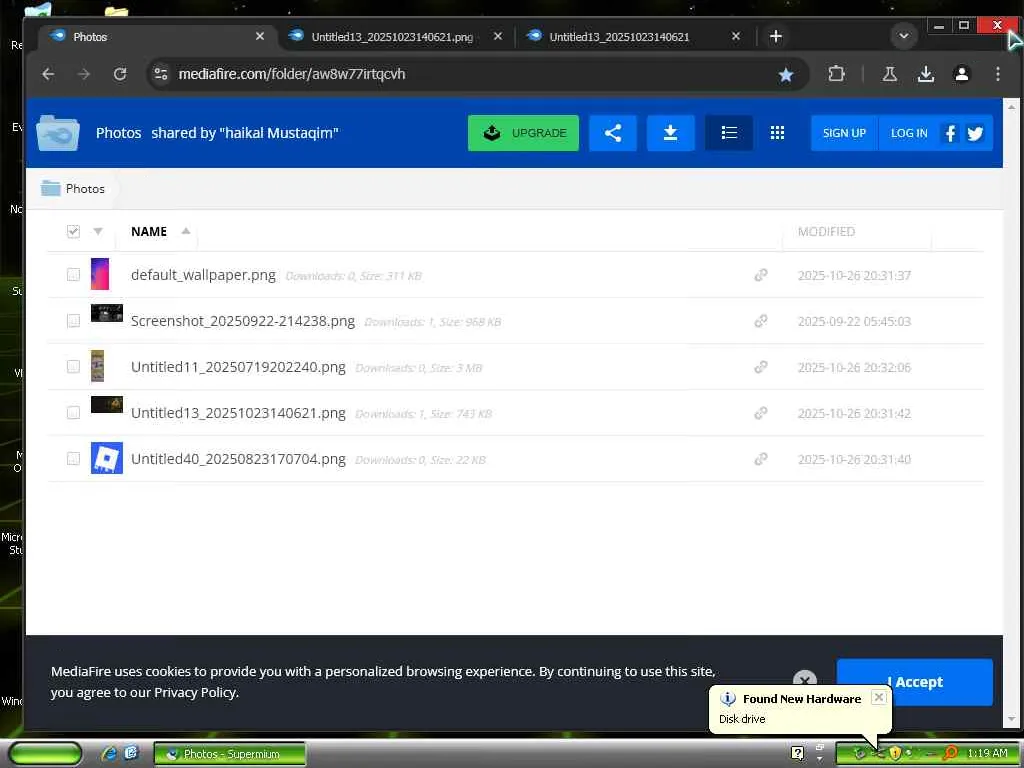Click the bookmark star icon
This screenshot has width=1024, height=768.
786,75
